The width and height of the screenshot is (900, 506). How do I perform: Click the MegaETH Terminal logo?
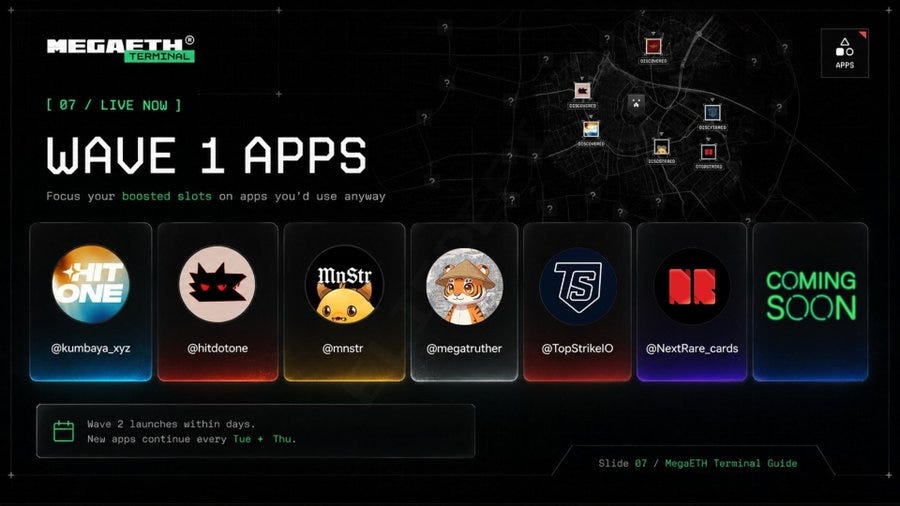[x=121, y=49]
